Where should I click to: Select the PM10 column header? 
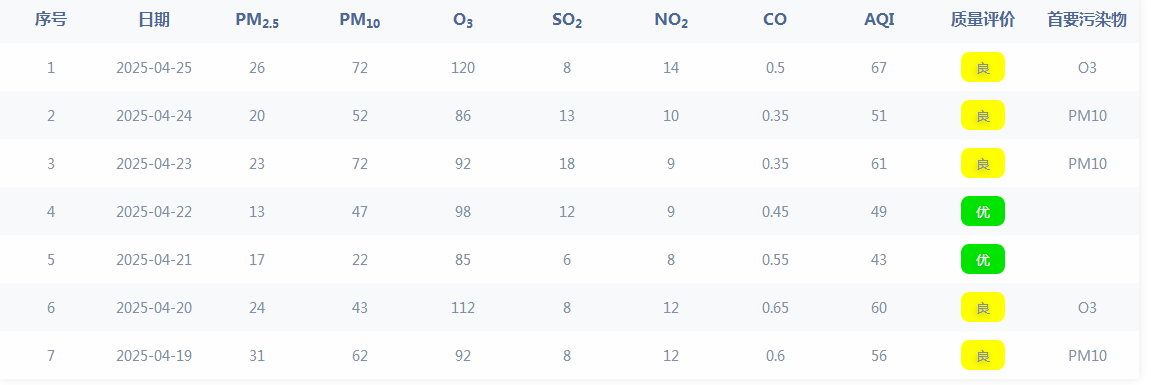[360, 21]
